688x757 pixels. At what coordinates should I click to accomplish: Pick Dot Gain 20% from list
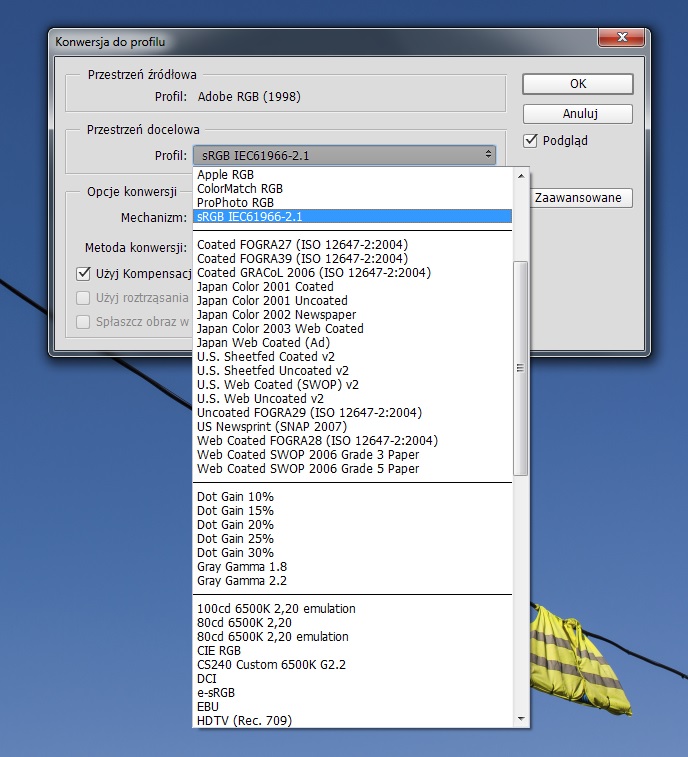coord(235,524)
